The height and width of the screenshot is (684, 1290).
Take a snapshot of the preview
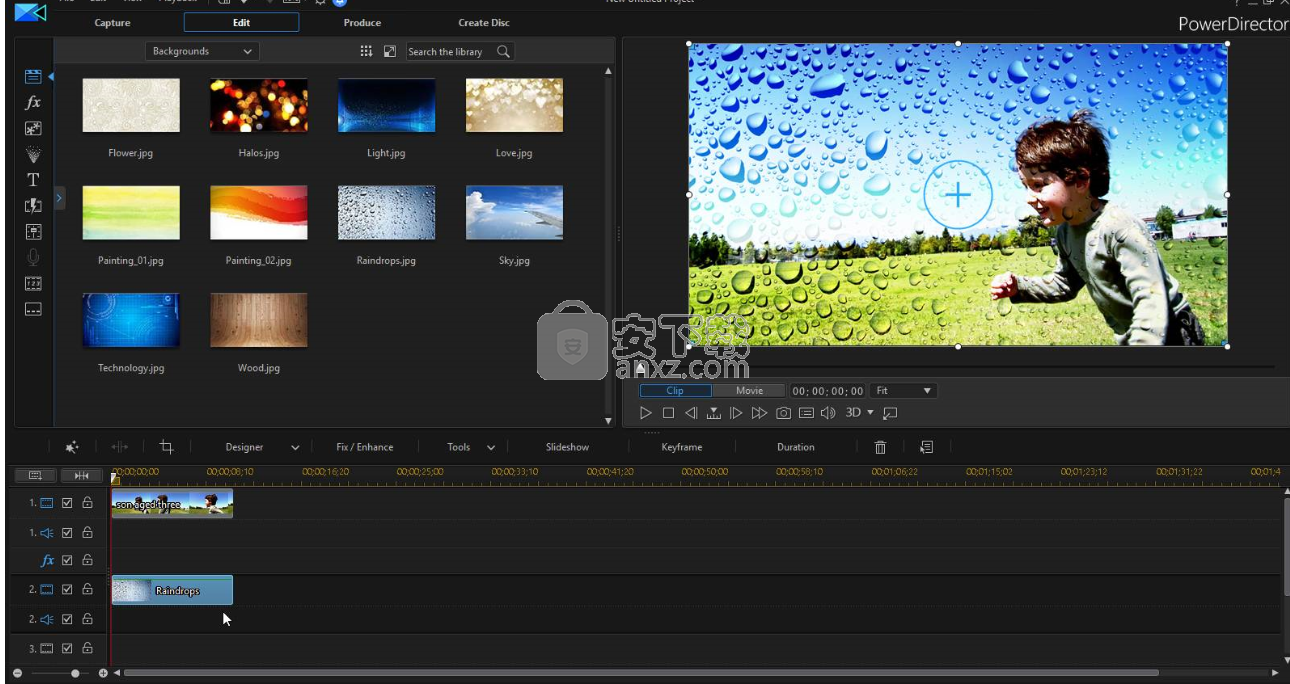[783, 413]
